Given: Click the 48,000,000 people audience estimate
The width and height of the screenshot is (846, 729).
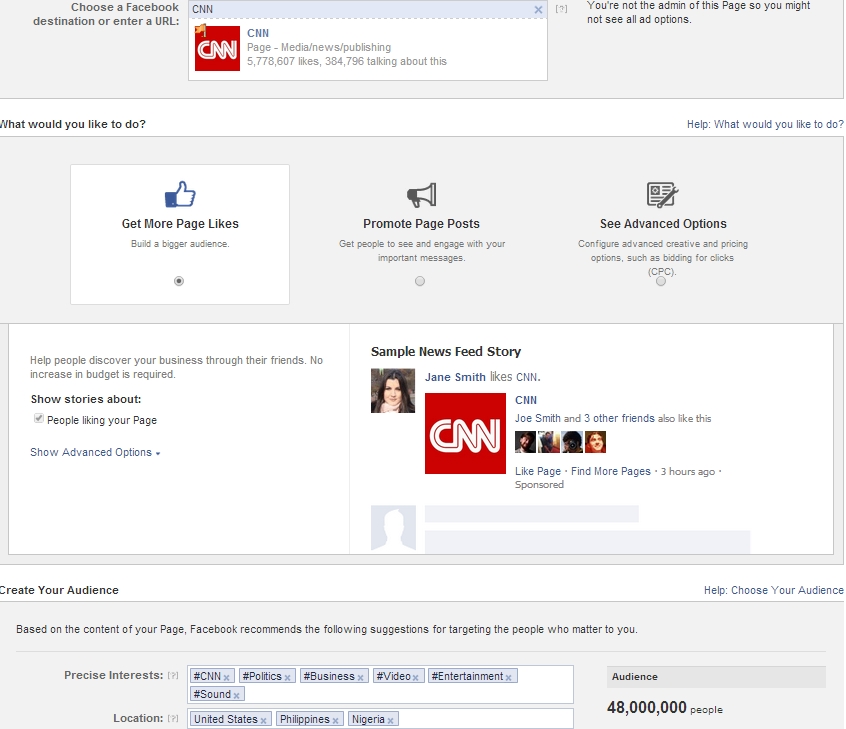Looking at the screenshot, I should [665, 707].
